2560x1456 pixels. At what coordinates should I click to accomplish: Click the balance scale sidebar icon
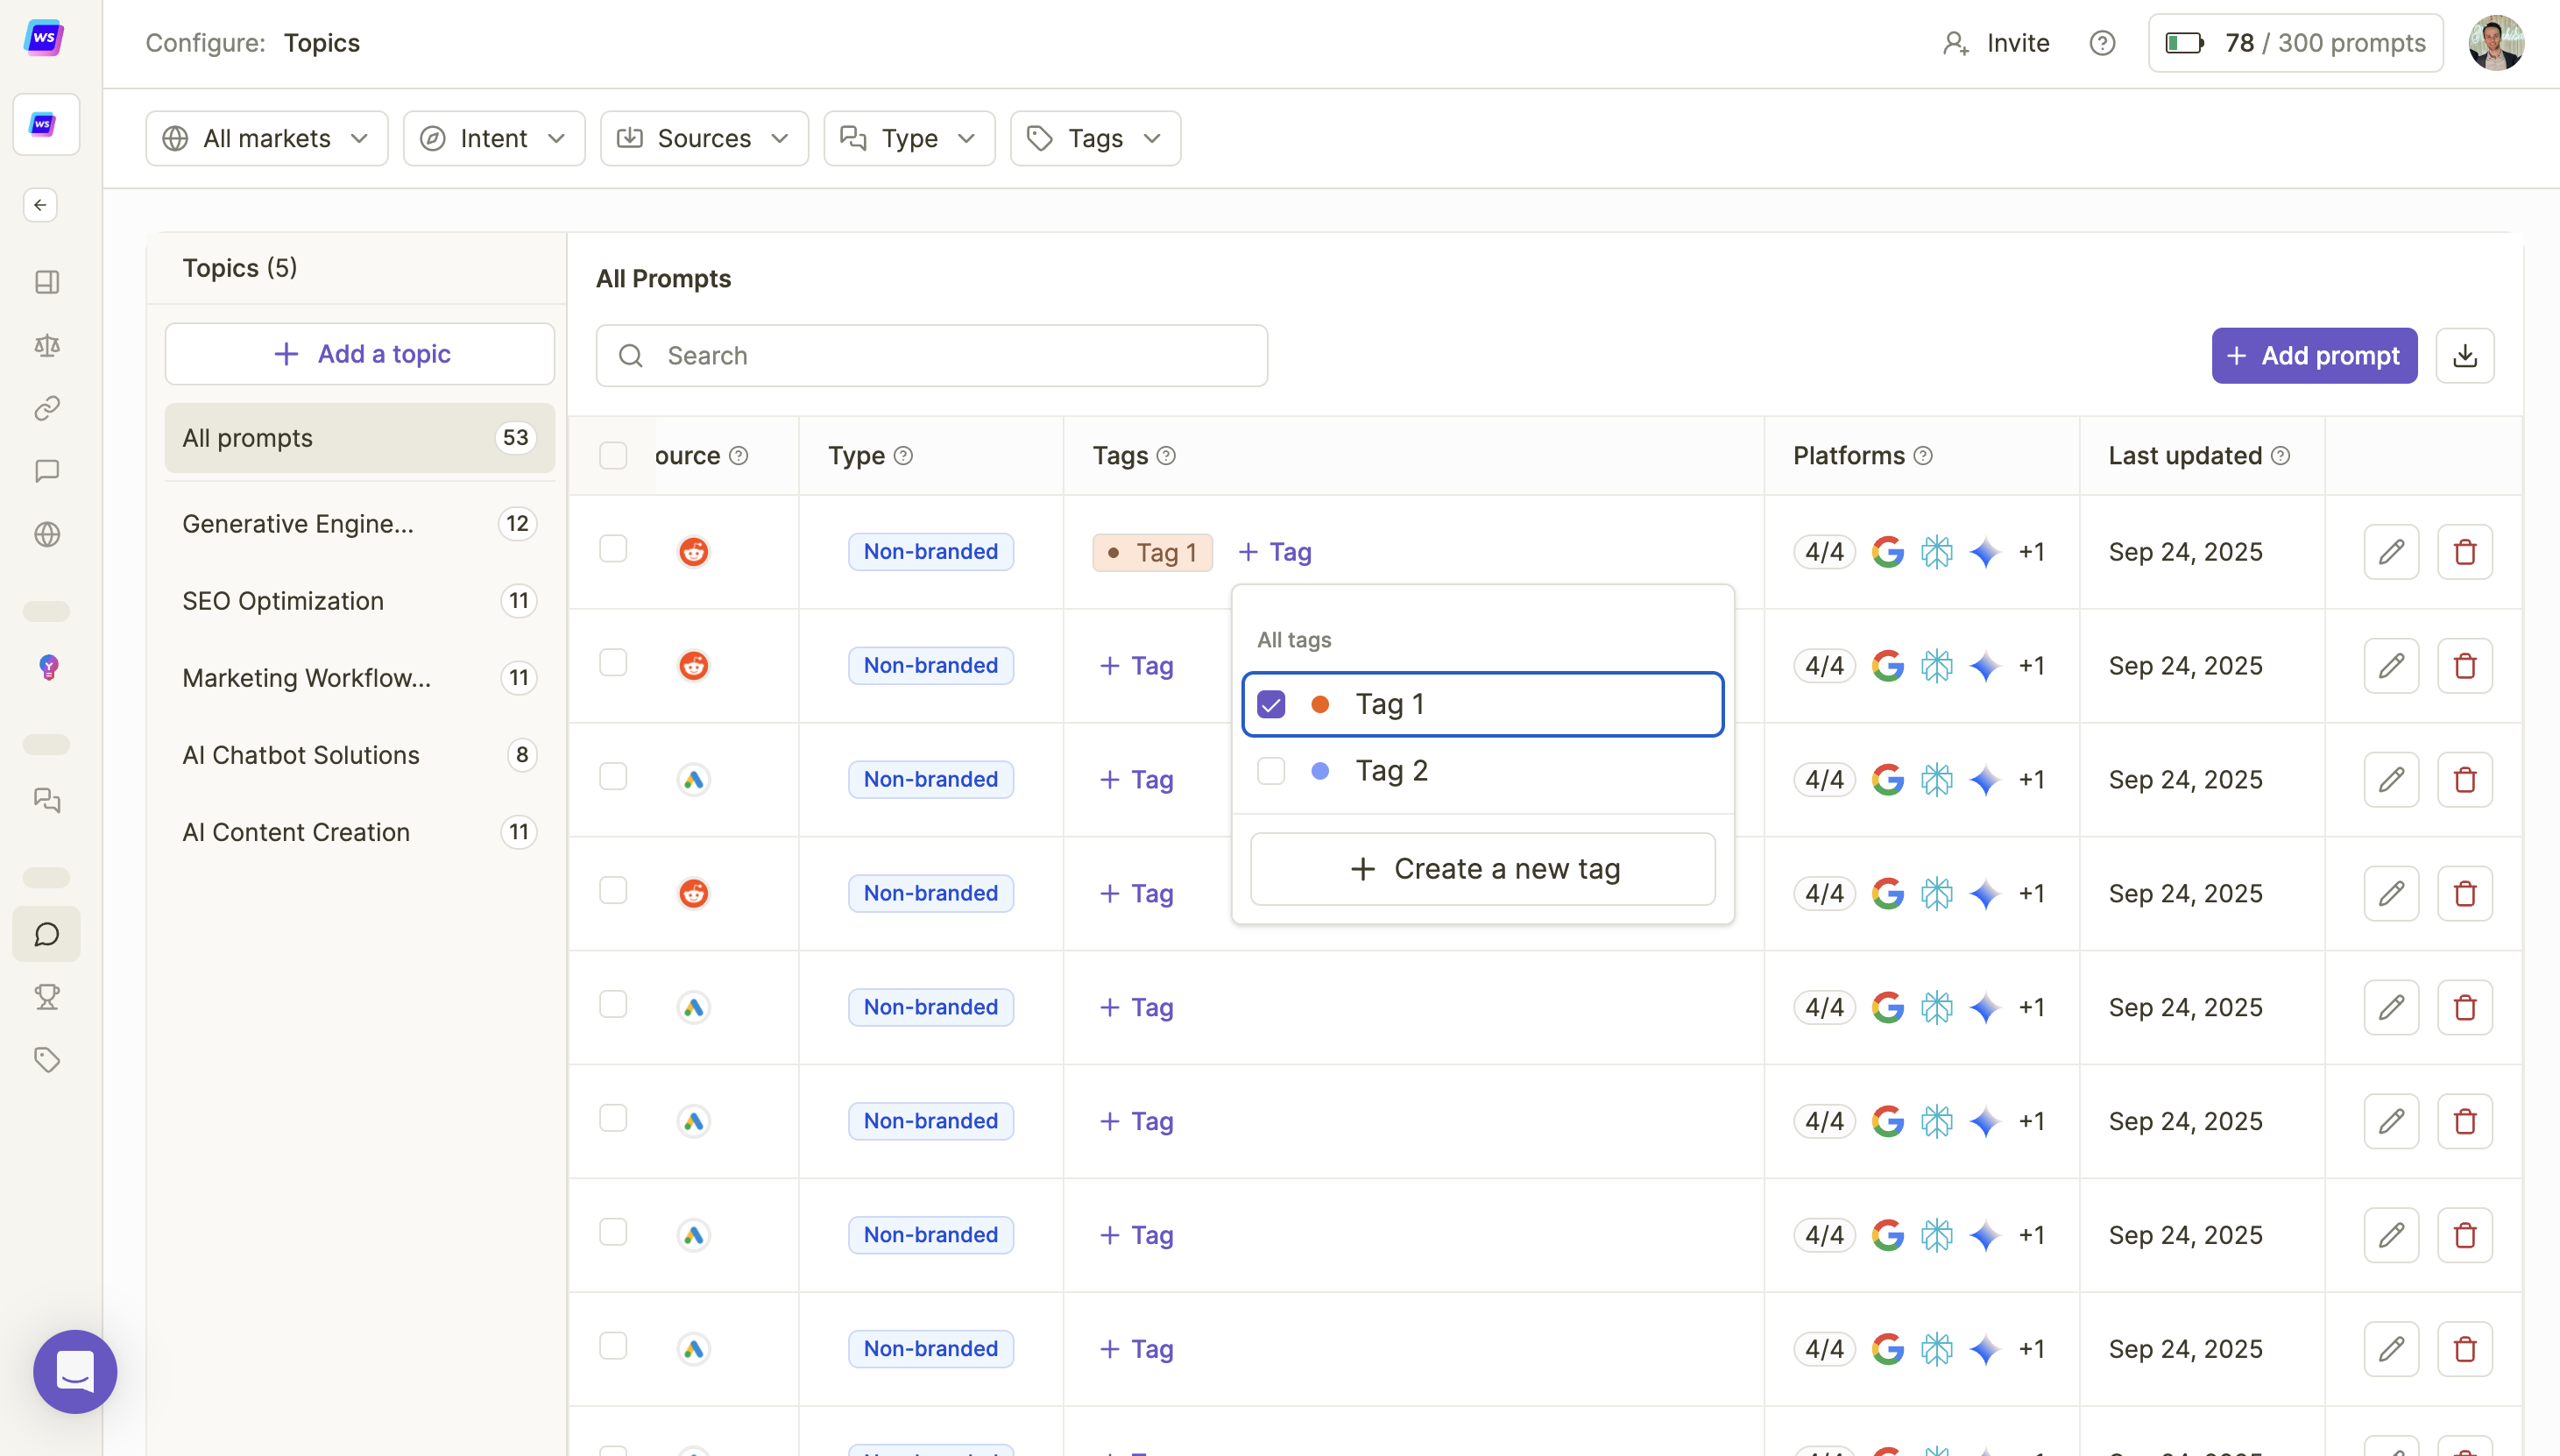pyautogui.click(x=46, y=345)
